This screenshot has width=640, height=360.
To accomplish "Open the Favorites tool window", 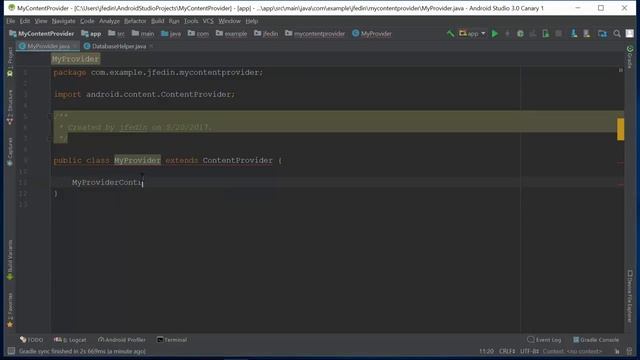I will click(10, 310).
